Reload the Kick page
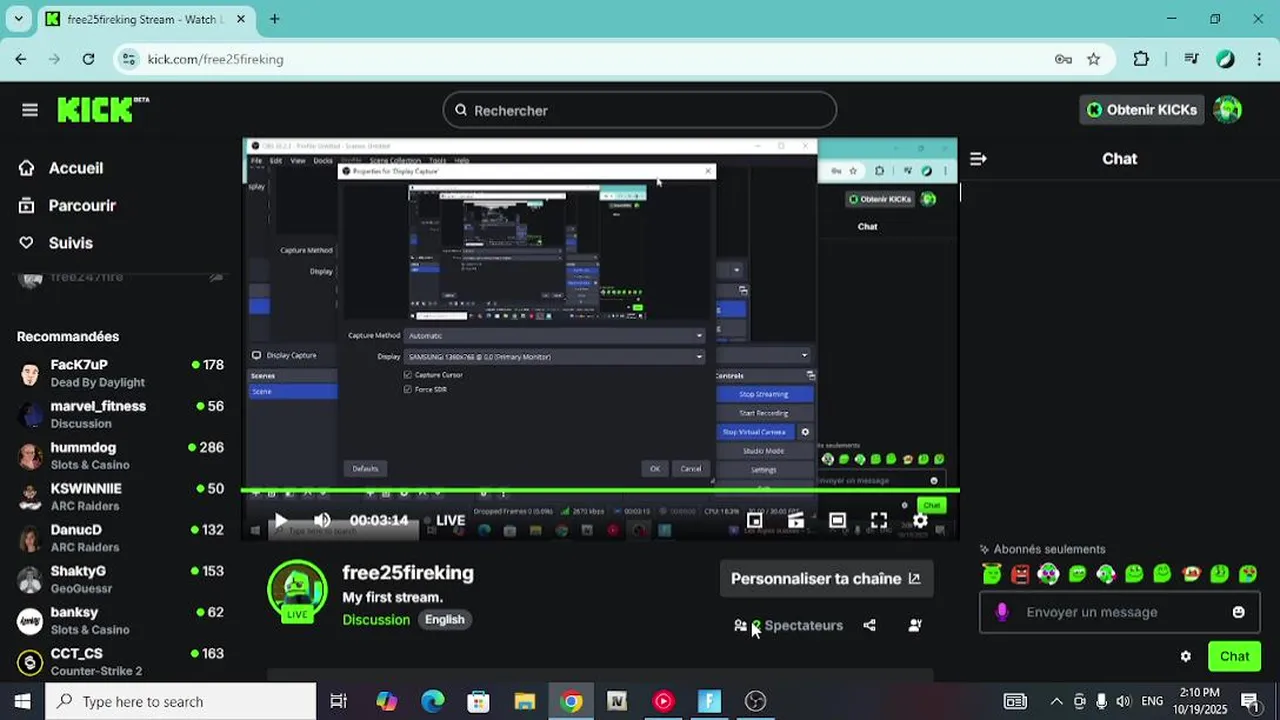This screenshot has height=720, width=1280. pos(88,59)
